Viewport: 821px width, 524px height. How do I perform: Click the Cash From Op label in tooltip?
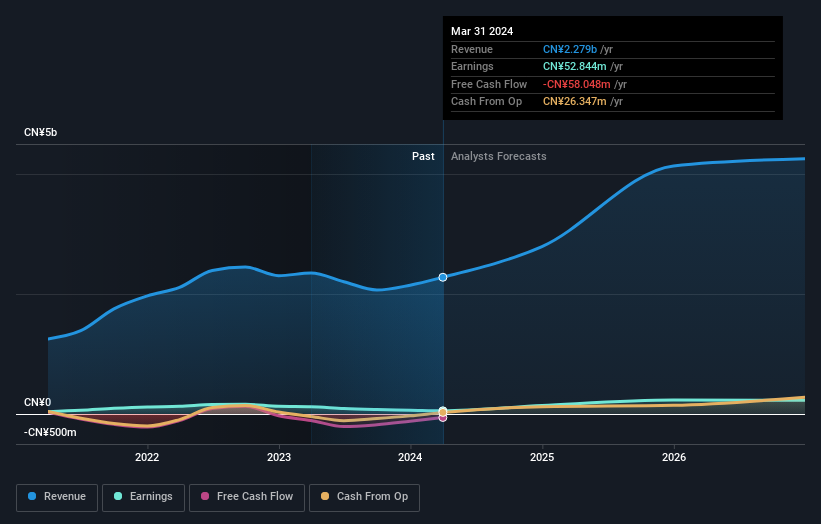pos(486,102)
